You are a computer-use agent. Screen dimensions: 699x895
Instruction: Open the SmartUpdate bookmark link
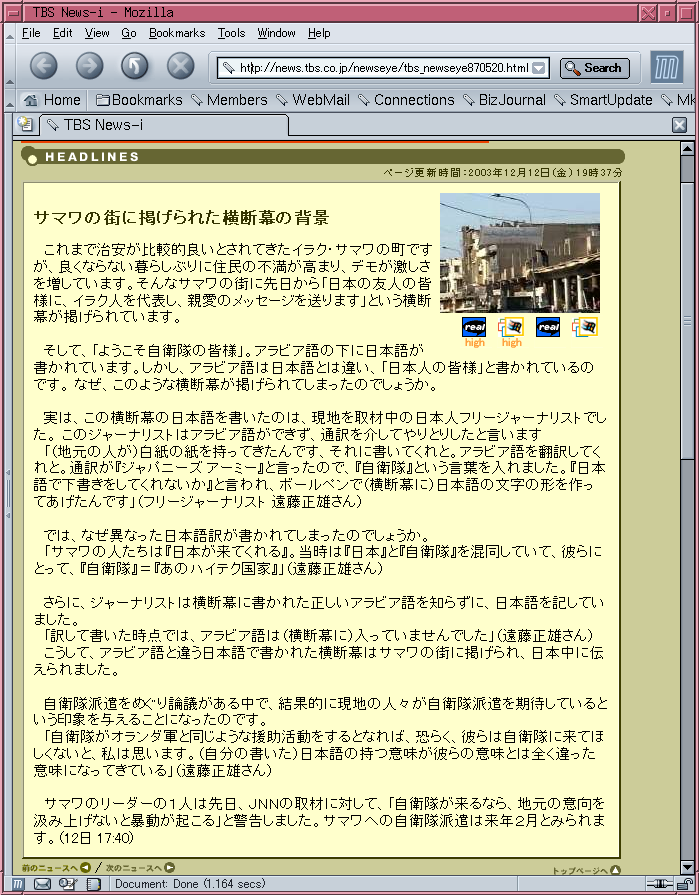(x=604, y=100)
